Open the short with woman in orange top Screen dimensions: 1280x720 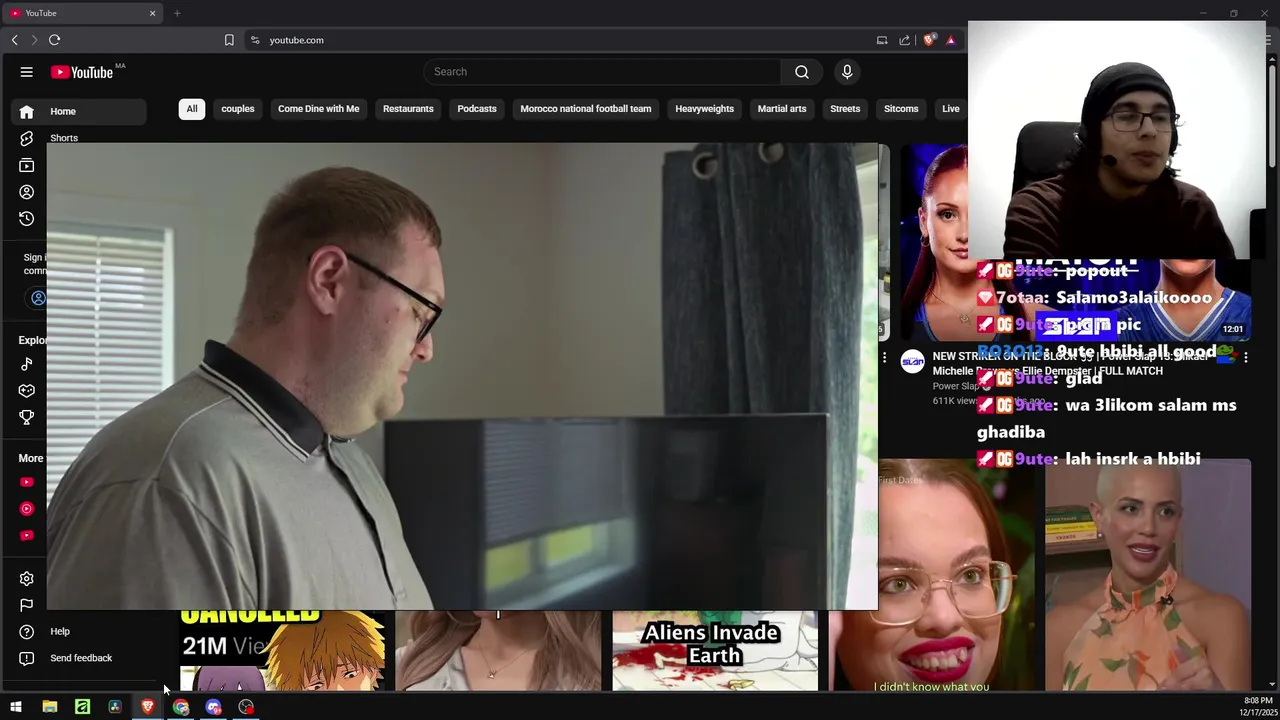(x=1148, y=575)
